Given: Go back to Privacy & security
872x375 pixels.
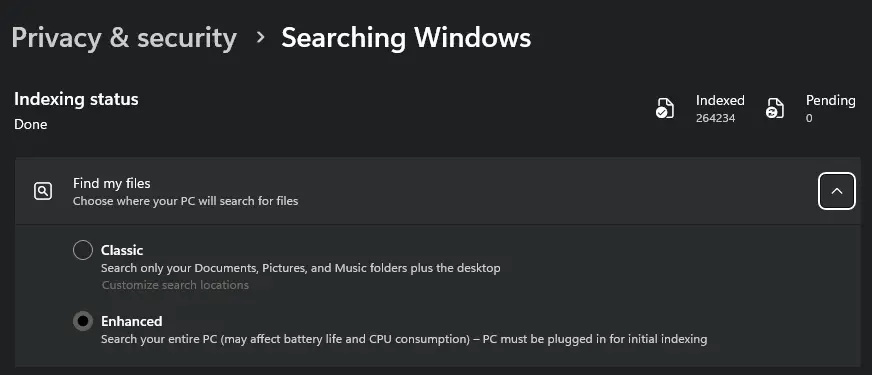Looking at the screenshot, I should click(124, 38).
